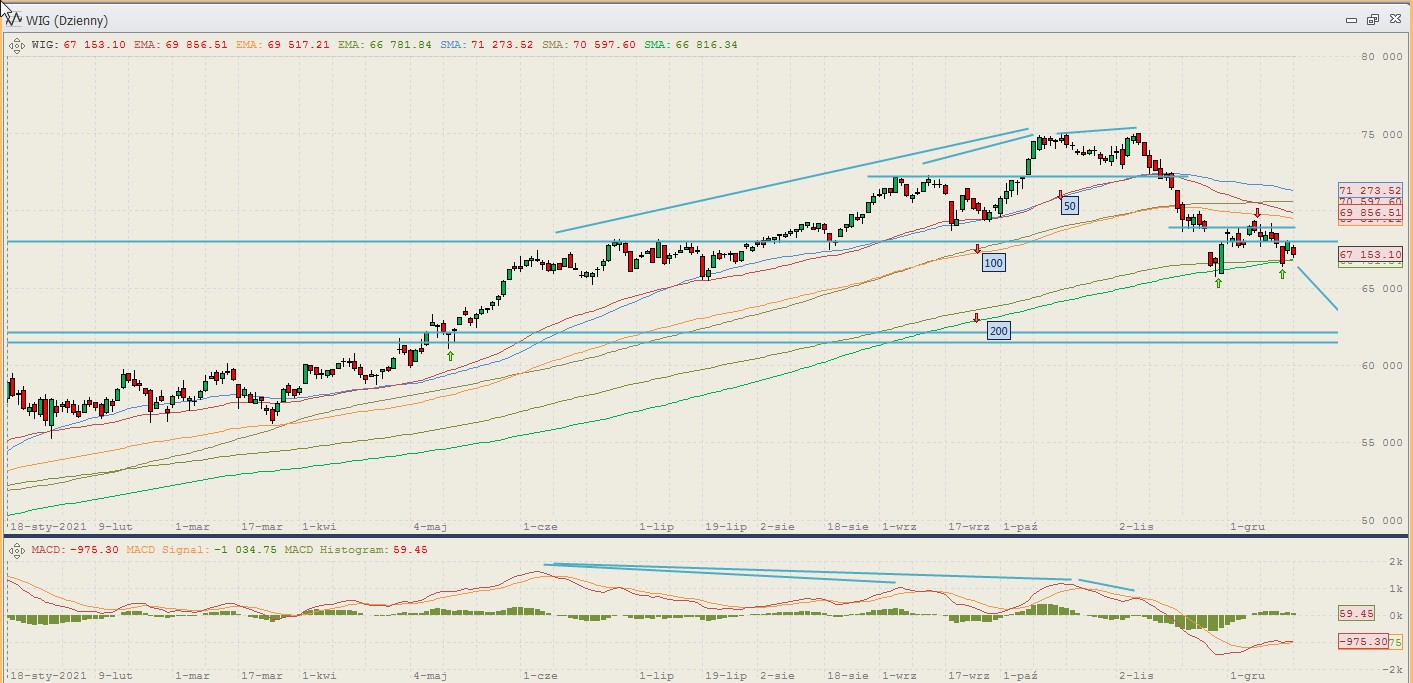Select the red down arrow beside 50 label

[x=1060, y=195]
